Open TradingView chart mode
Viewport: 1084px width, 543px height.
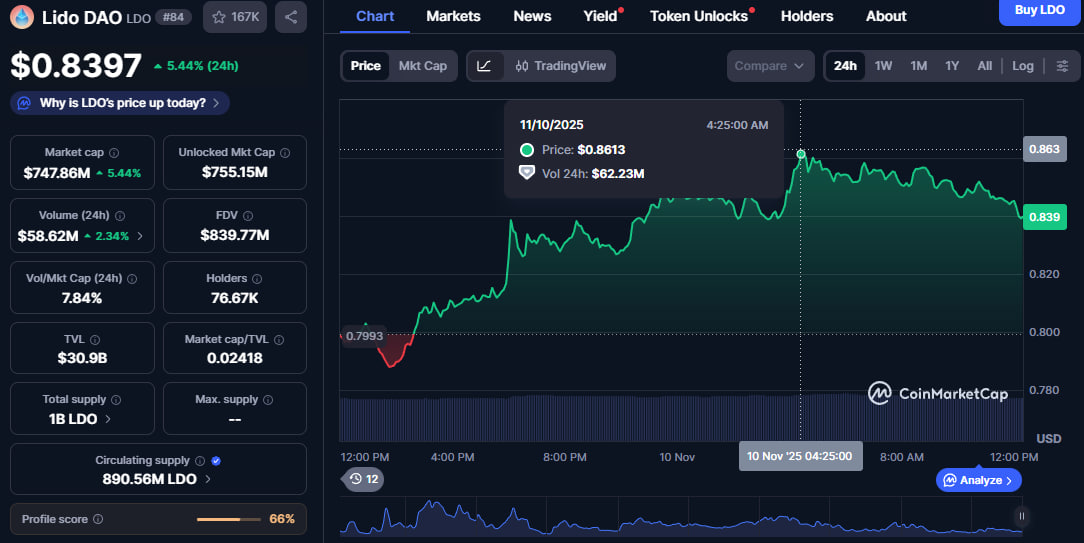(561, 66)
